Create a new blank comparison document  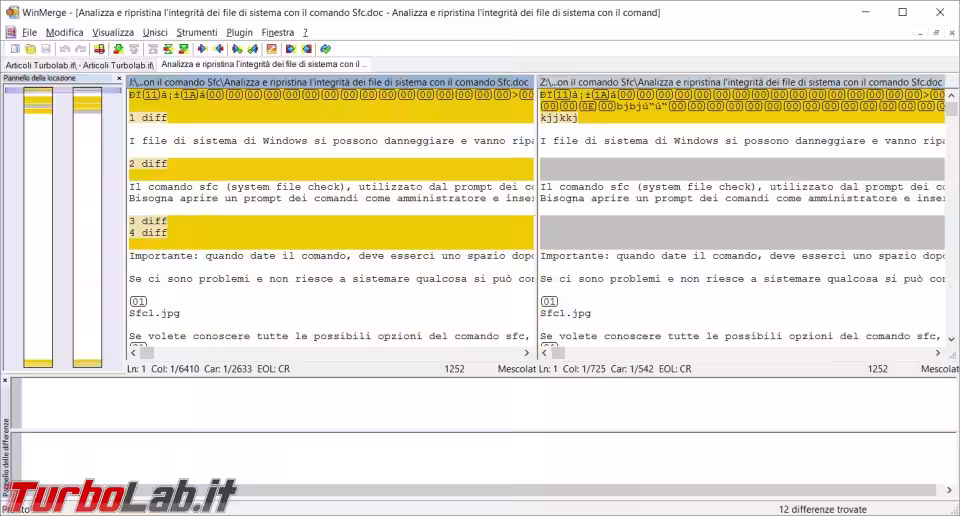click(x=14, y=48)
